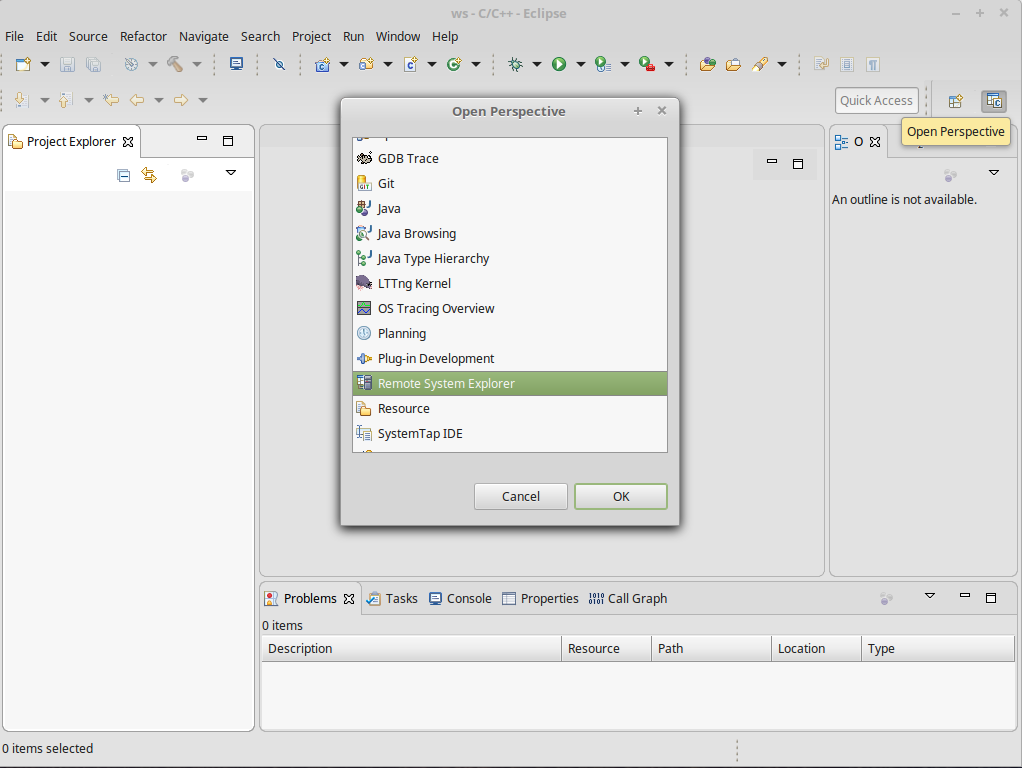Choose the Resource perspective
This screenshot has width=1022, height=768.
click(510, 409)
